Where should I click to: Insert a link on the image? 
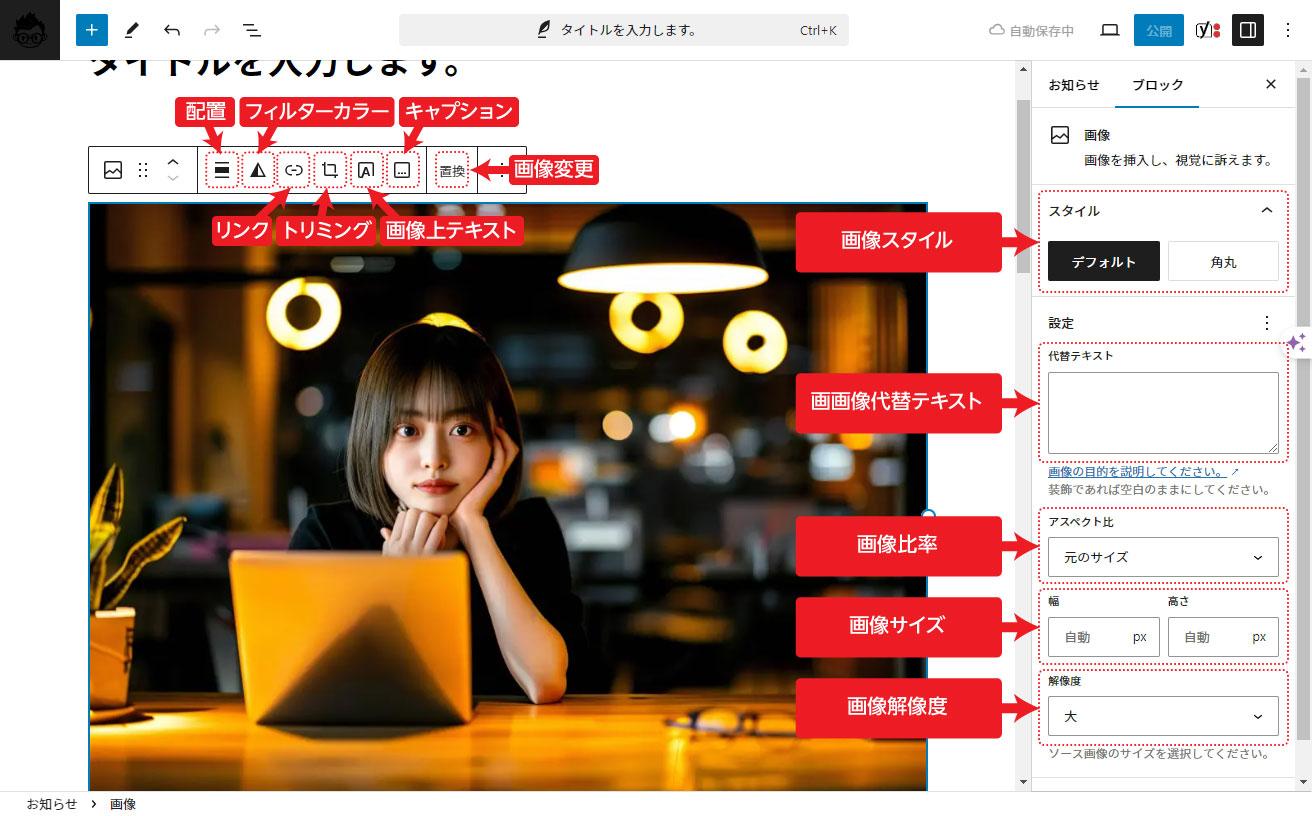point(294,169)
